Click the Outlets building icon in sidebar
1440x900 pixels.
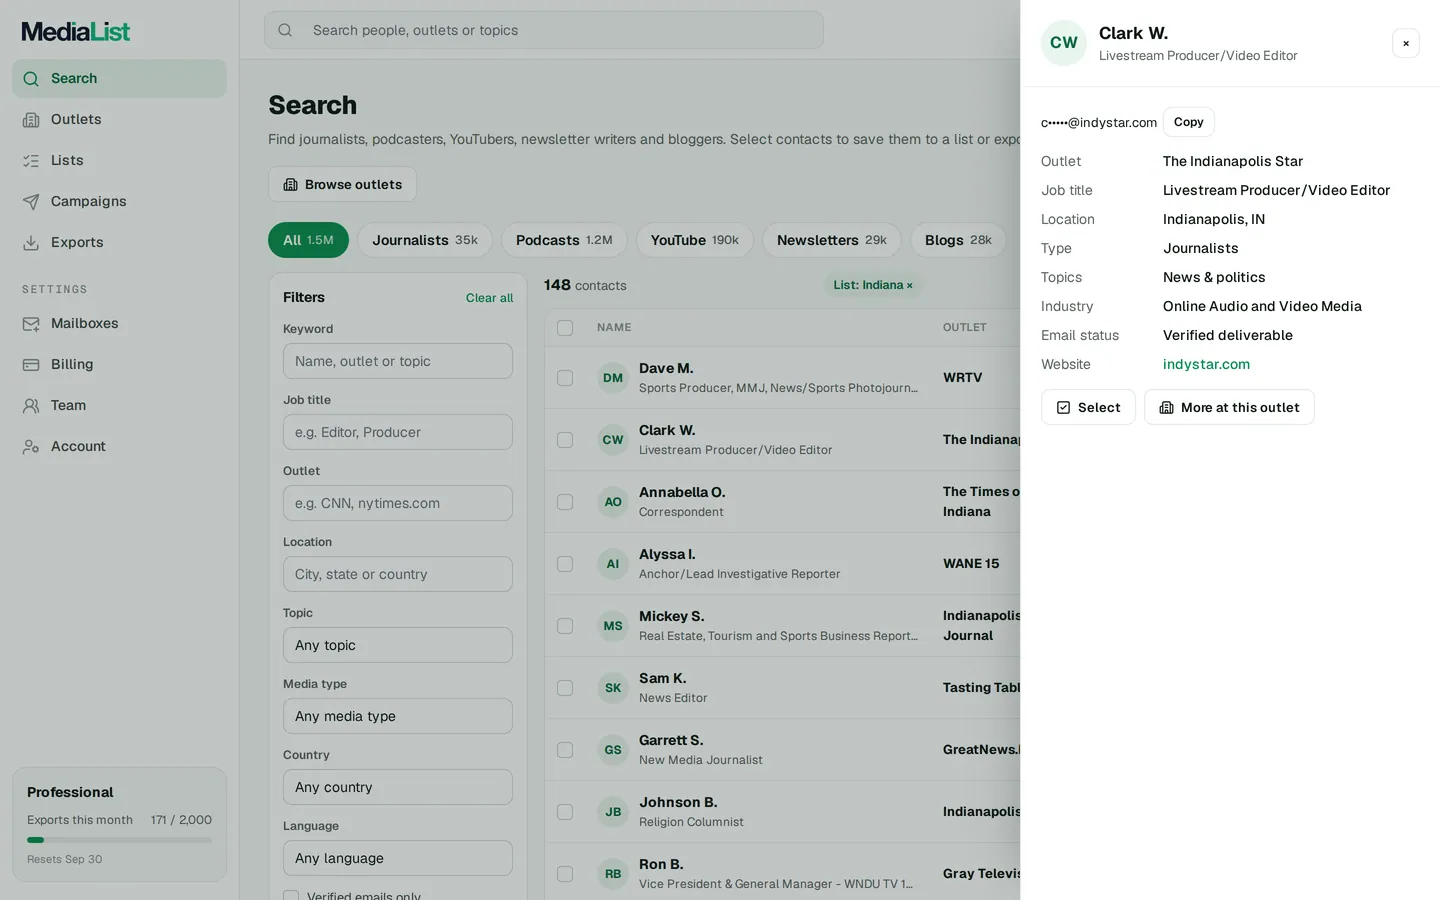(x=31, y=119)
